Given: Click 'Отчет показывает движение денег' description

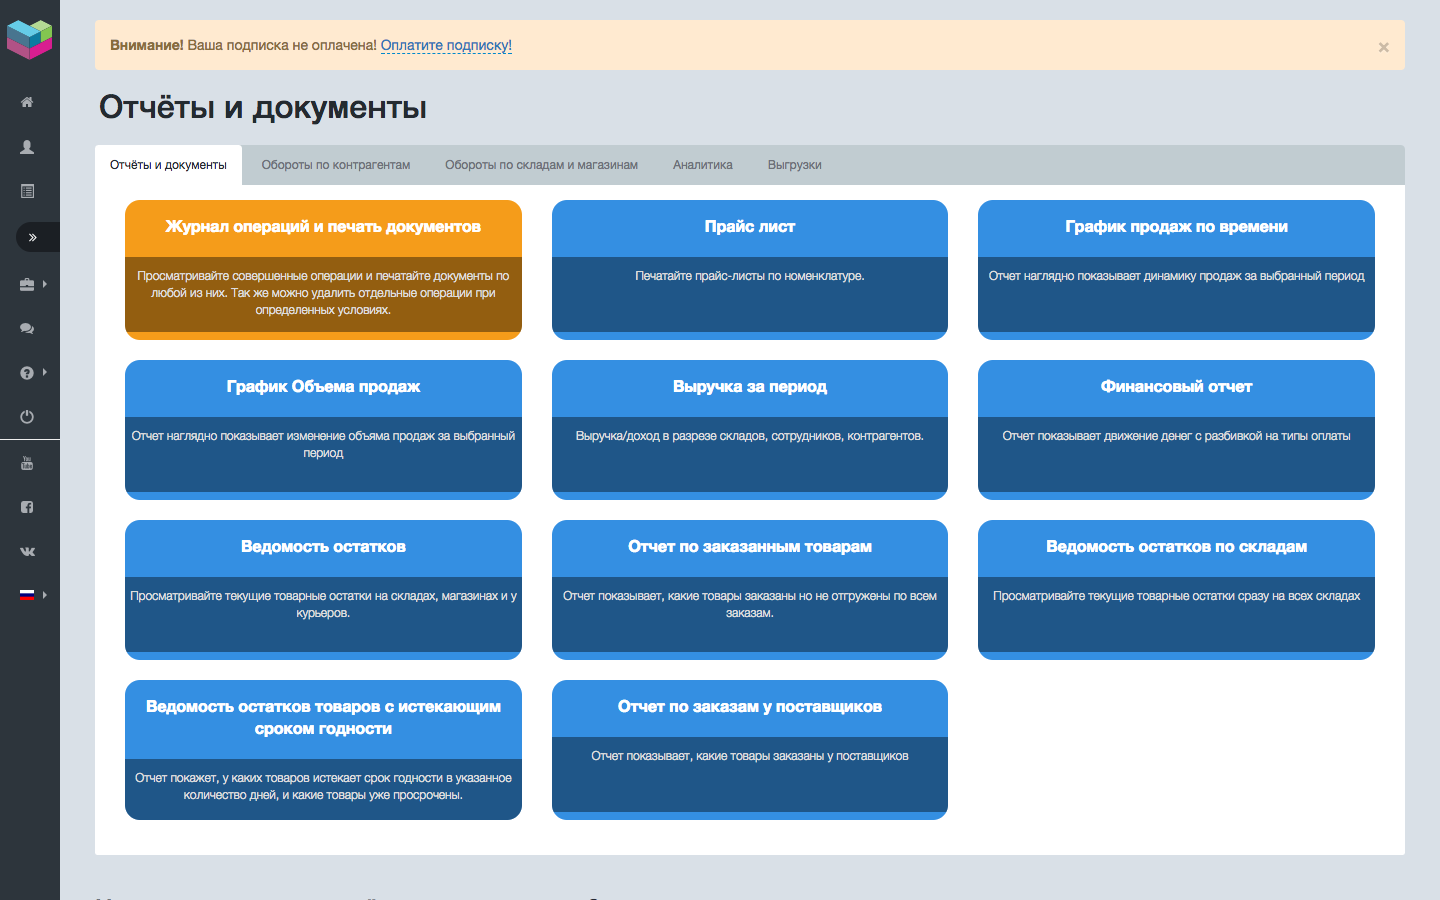Looking at the screenshot, I should coord(1176,436).
